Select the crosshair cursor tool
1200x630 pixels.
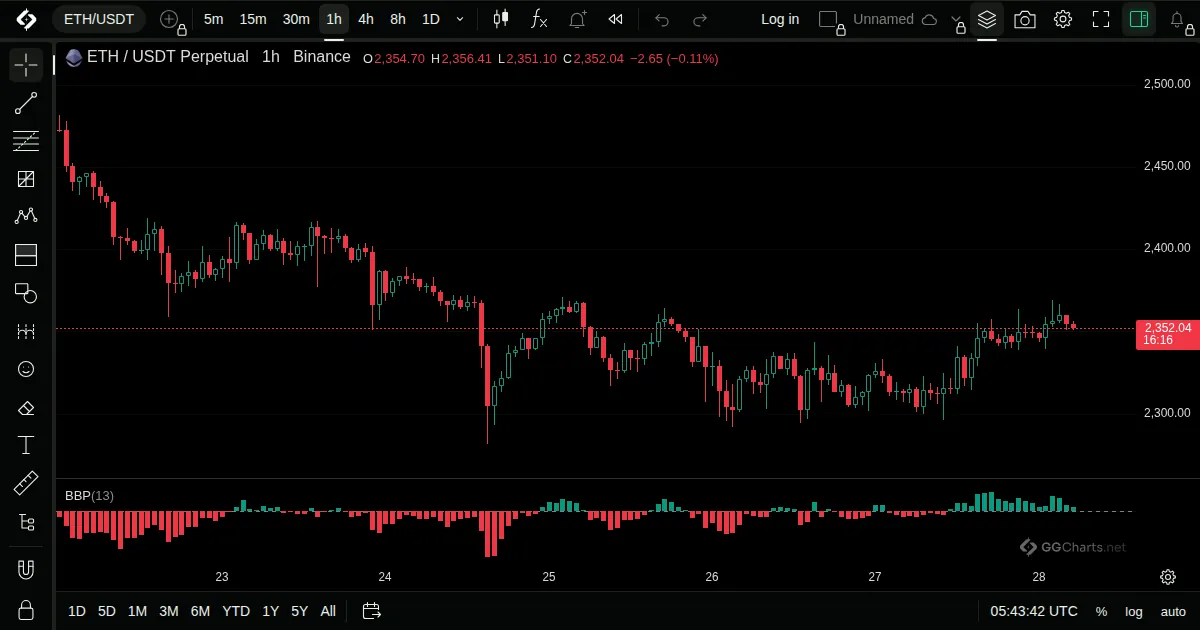[x=26, y=65]
